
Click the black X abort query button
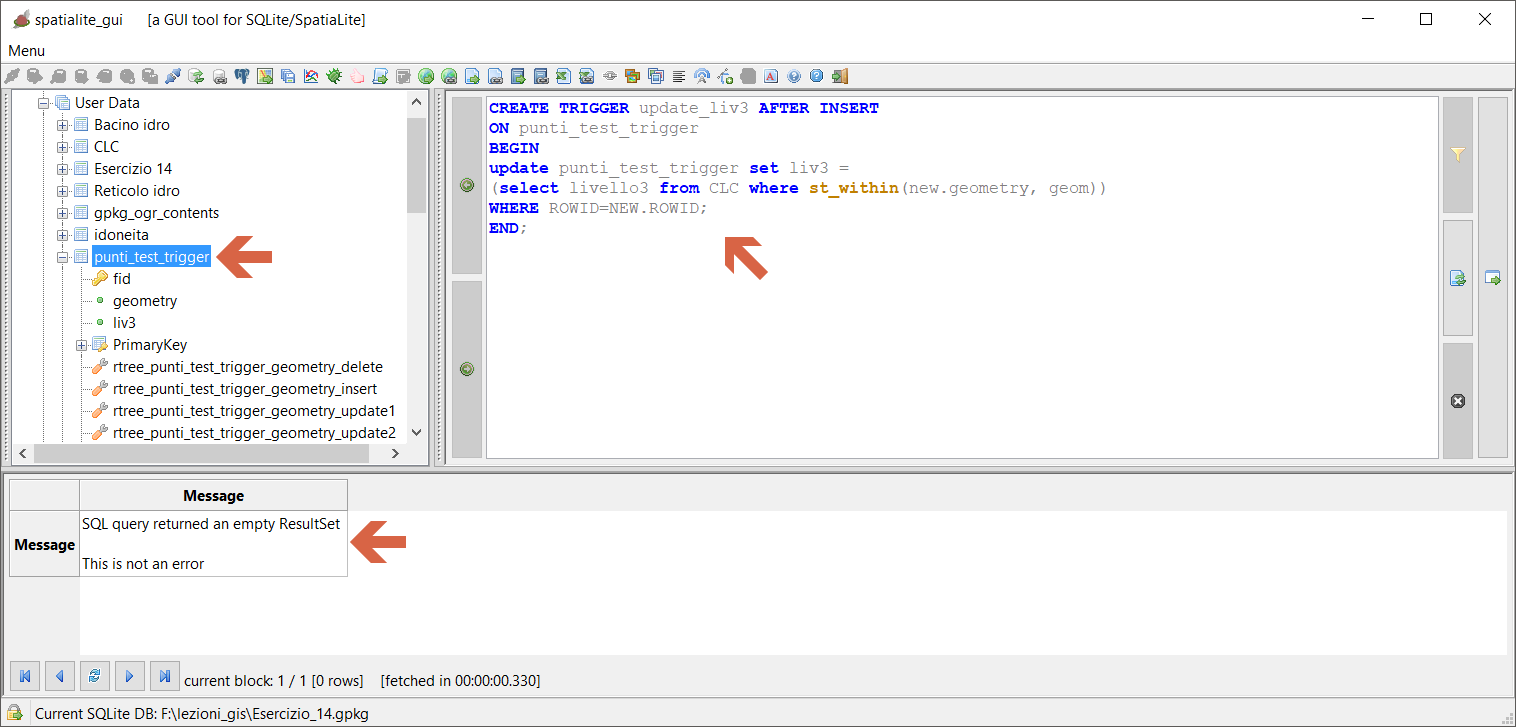point(1457,401)
